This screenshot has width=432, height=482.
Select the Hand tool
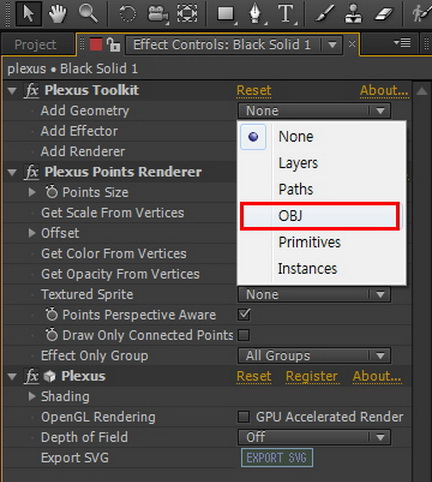coord(57,14)
